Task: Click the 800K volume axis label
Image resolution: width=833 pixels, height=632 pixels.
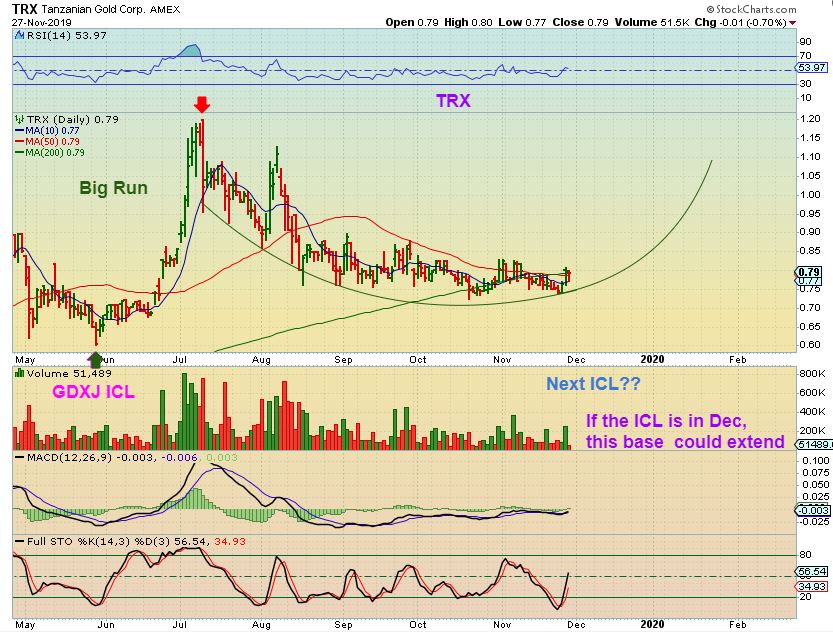Action: pyautogui.click(x=812, y=373)
